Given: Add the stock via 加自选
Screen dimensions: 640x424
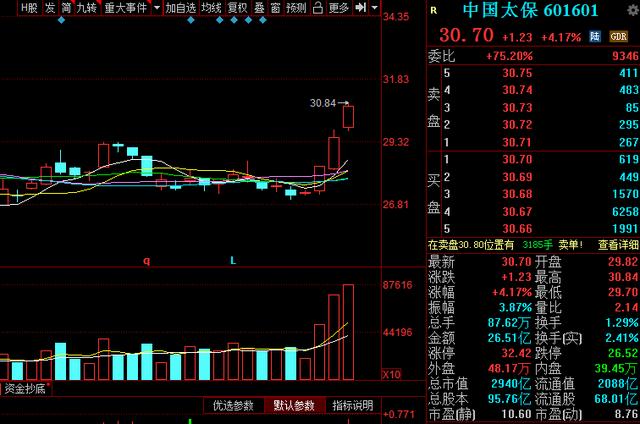Looking at the screenshot, I should point(181,8).
